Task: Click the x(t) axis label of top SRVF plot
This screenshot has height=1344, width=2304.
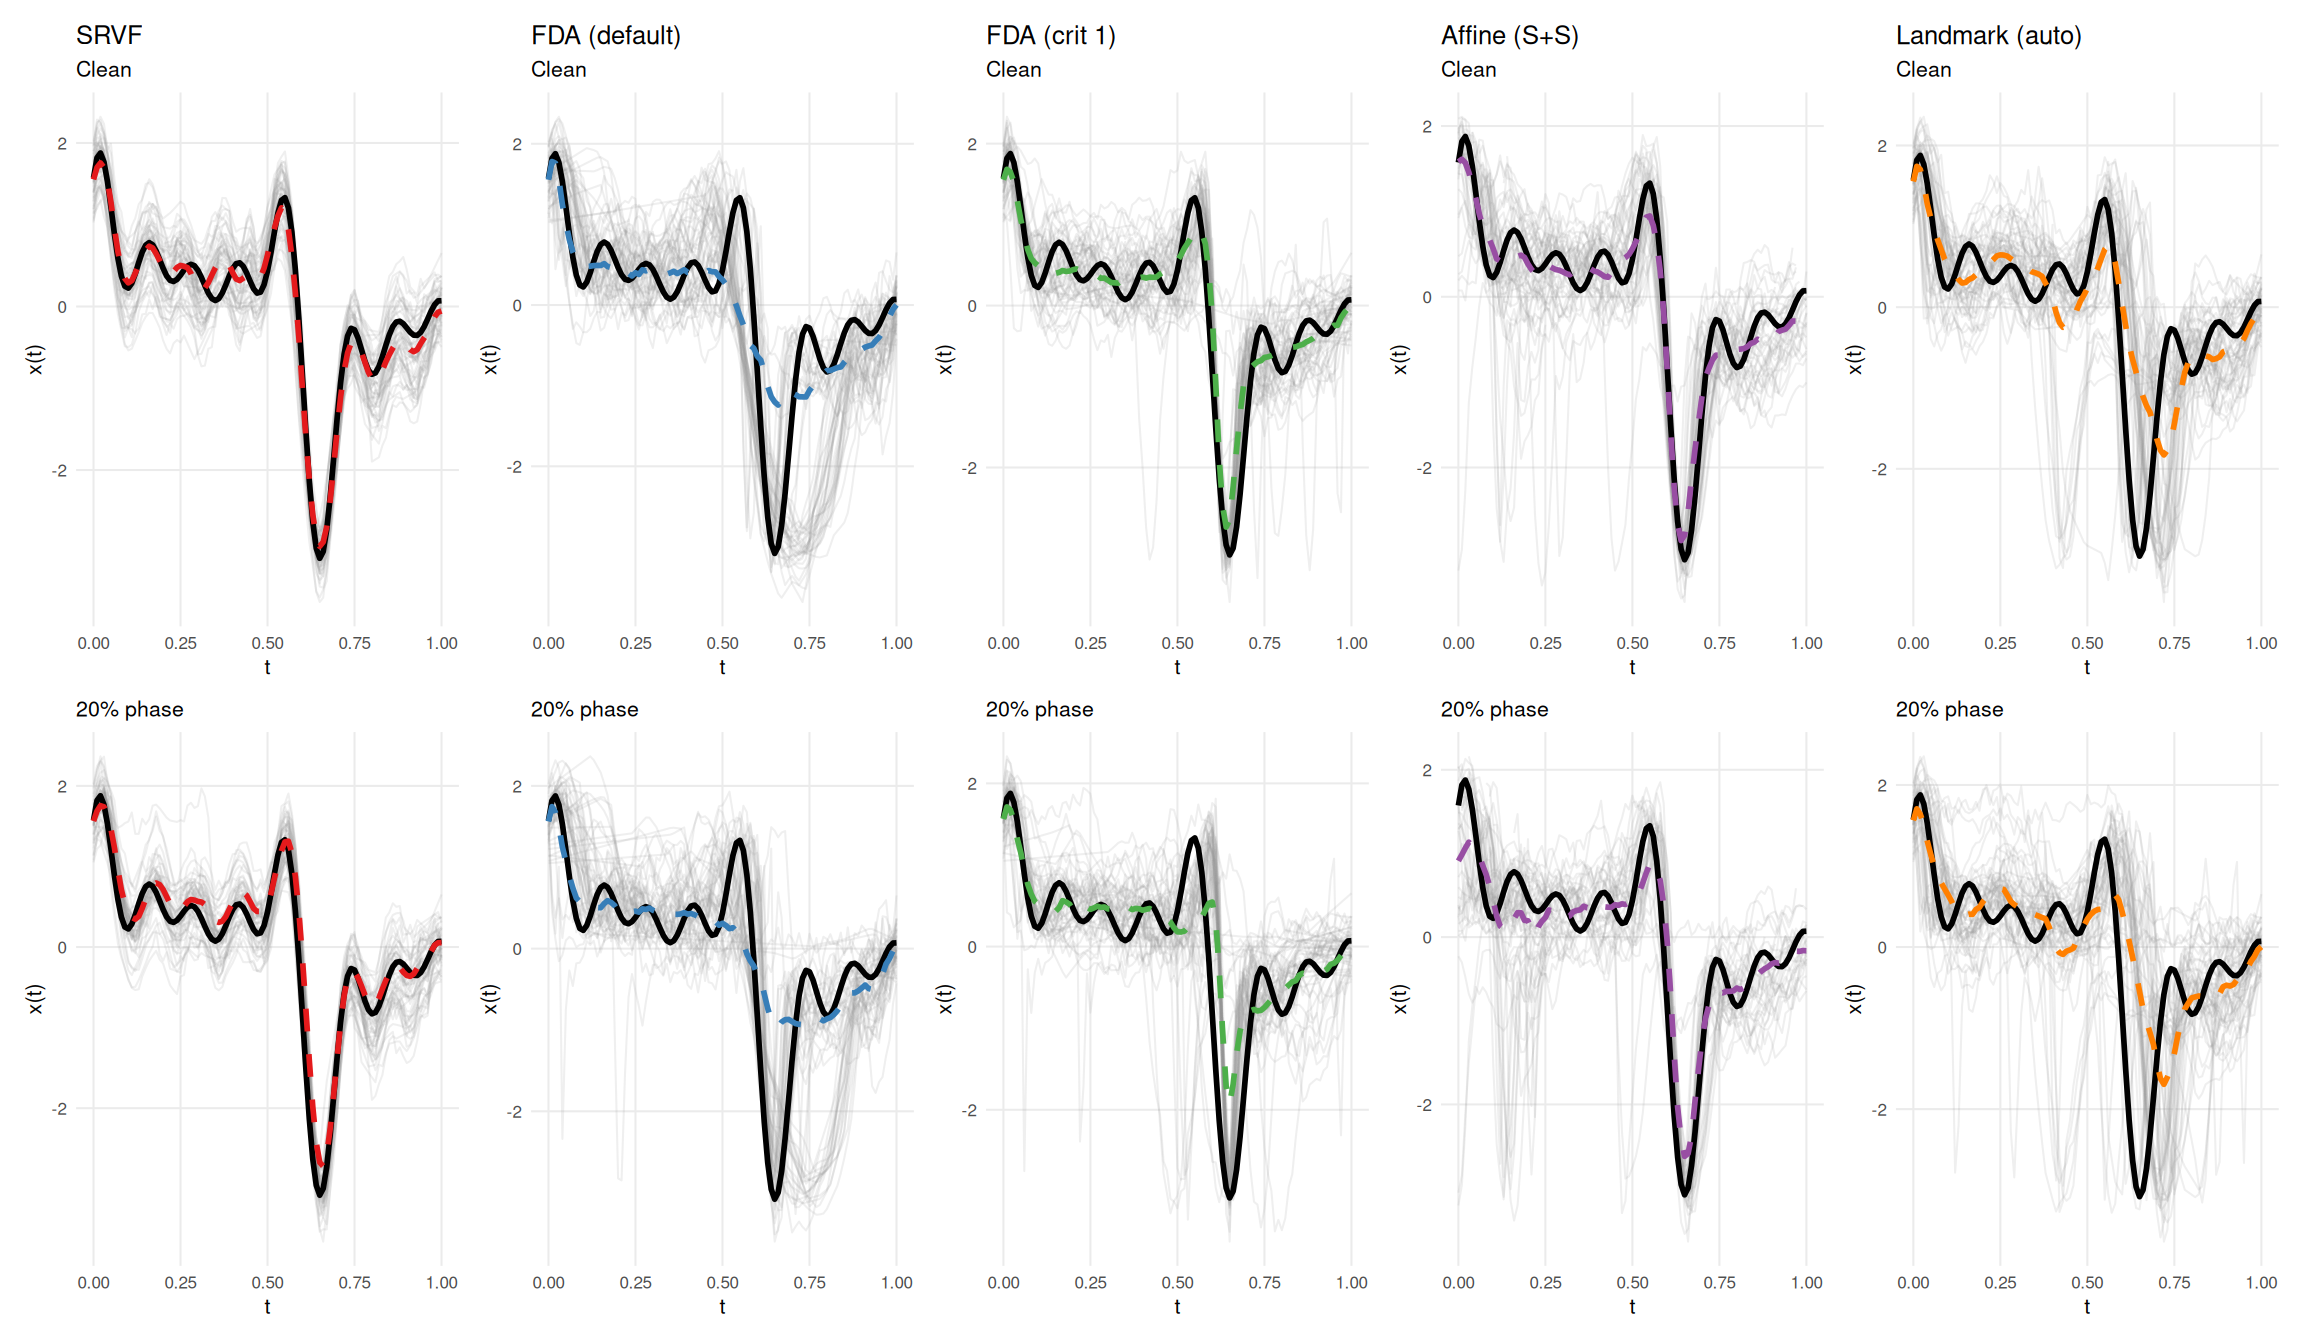Action: (x=36, y=360)
